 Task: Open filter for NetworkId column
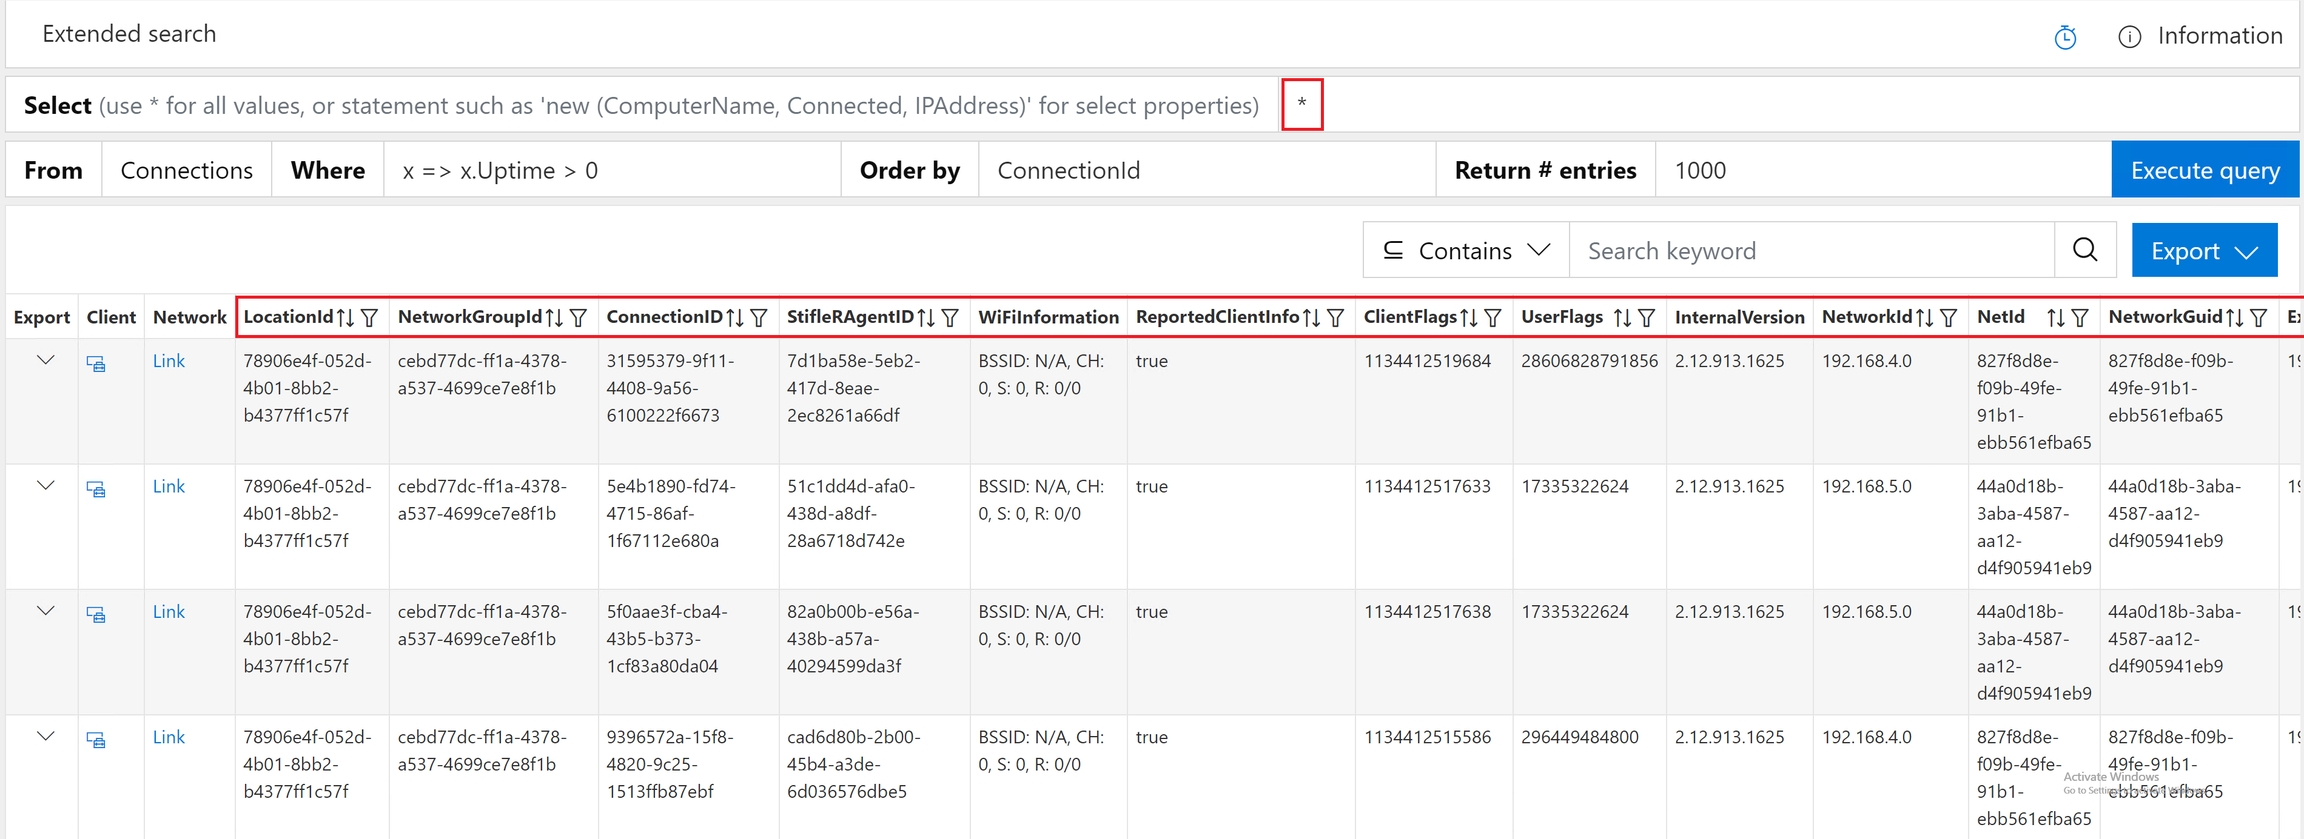1949,318
